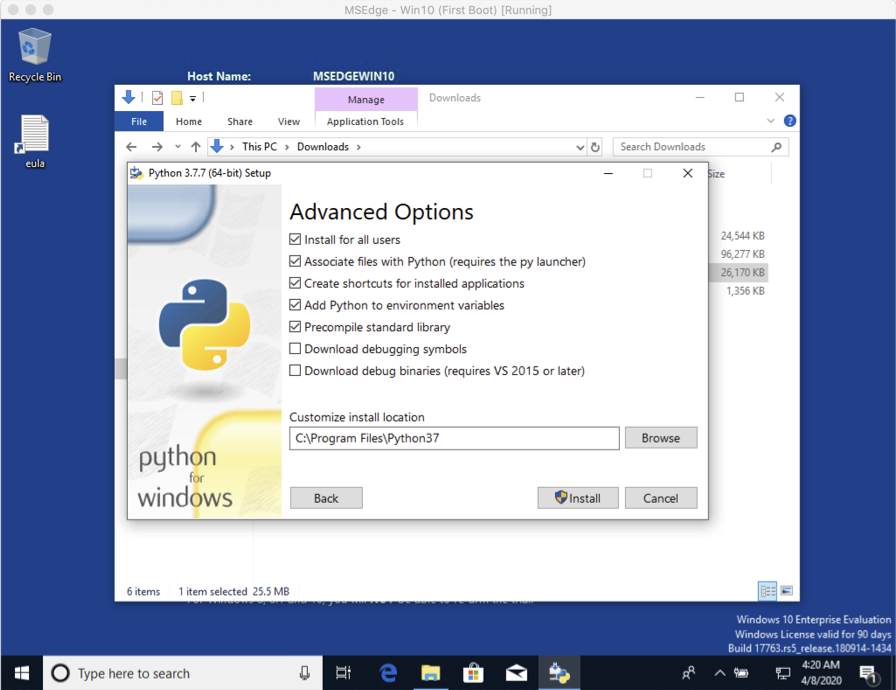The image size is (896, 690).
Task: Click the Install button
Action: [x=577, y=498]
